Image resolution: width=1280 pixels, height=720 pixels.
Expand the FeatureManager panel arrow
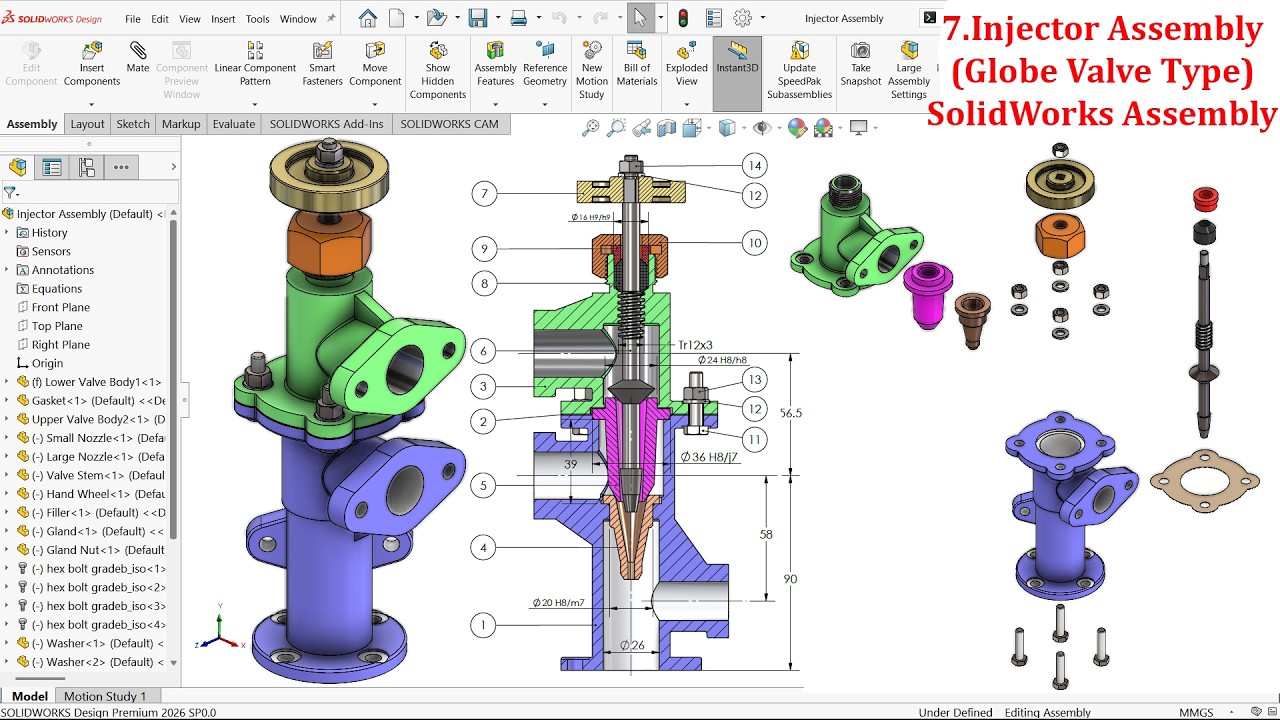coord(173,167)
